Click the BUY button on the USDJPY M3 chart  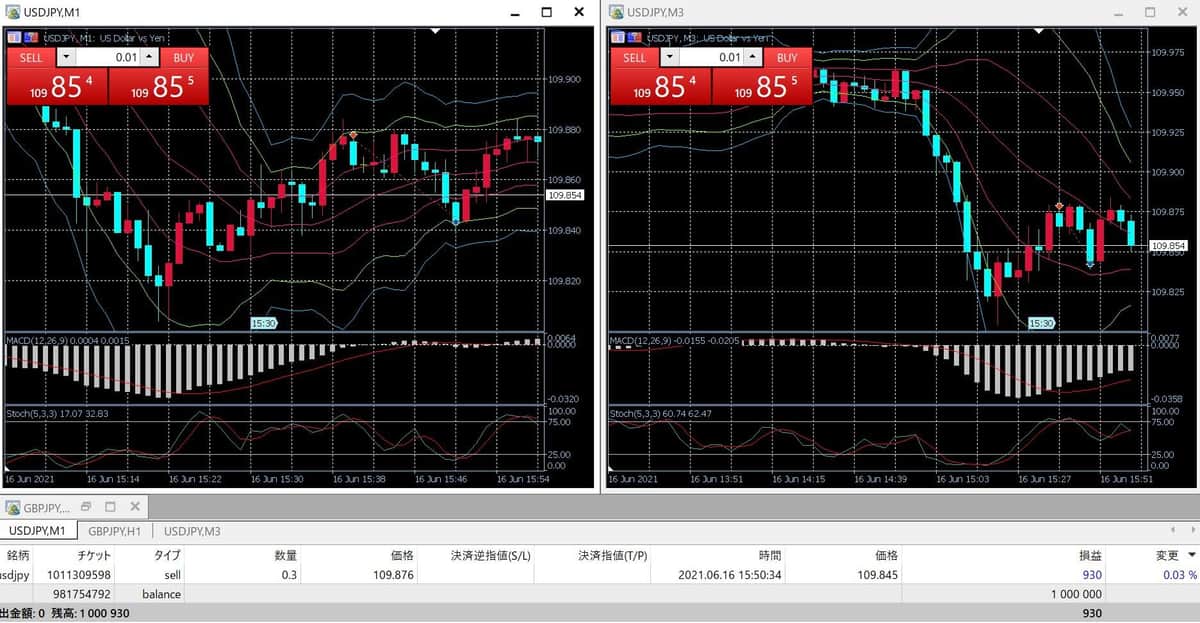787,58
